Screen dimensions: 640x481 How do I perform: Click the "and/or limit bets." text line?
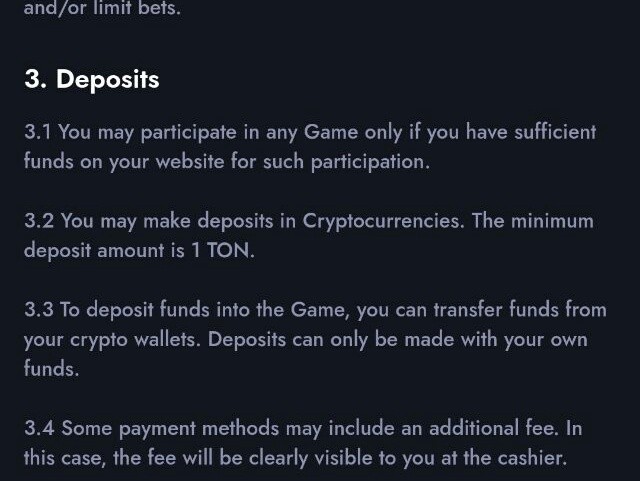pos(102,8)
